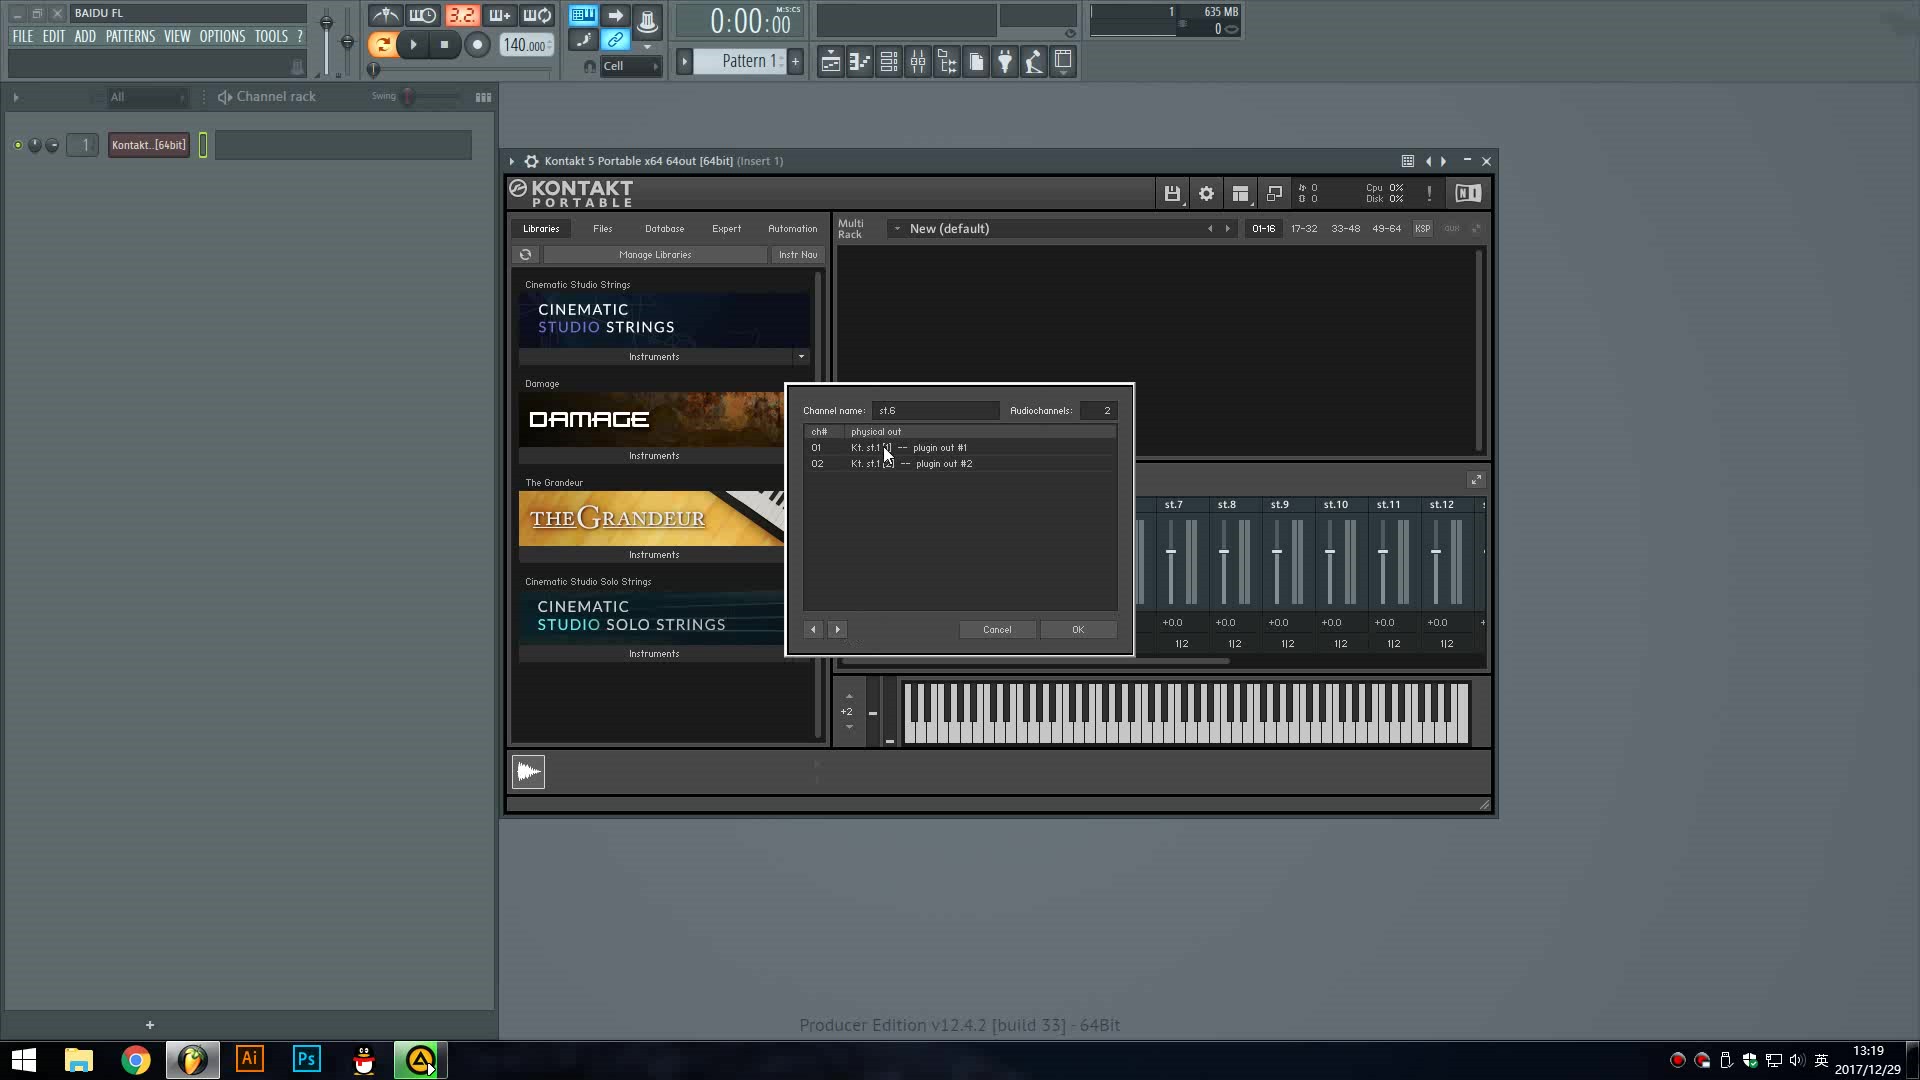Toggle the 3.2 countdown before recording

click(461, 16)
